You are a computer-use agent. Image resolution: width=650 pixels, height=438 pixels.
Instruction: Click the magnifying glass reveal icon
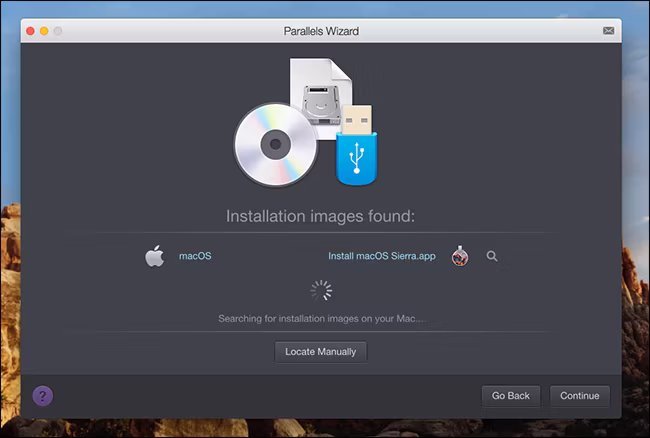(492, 256)
